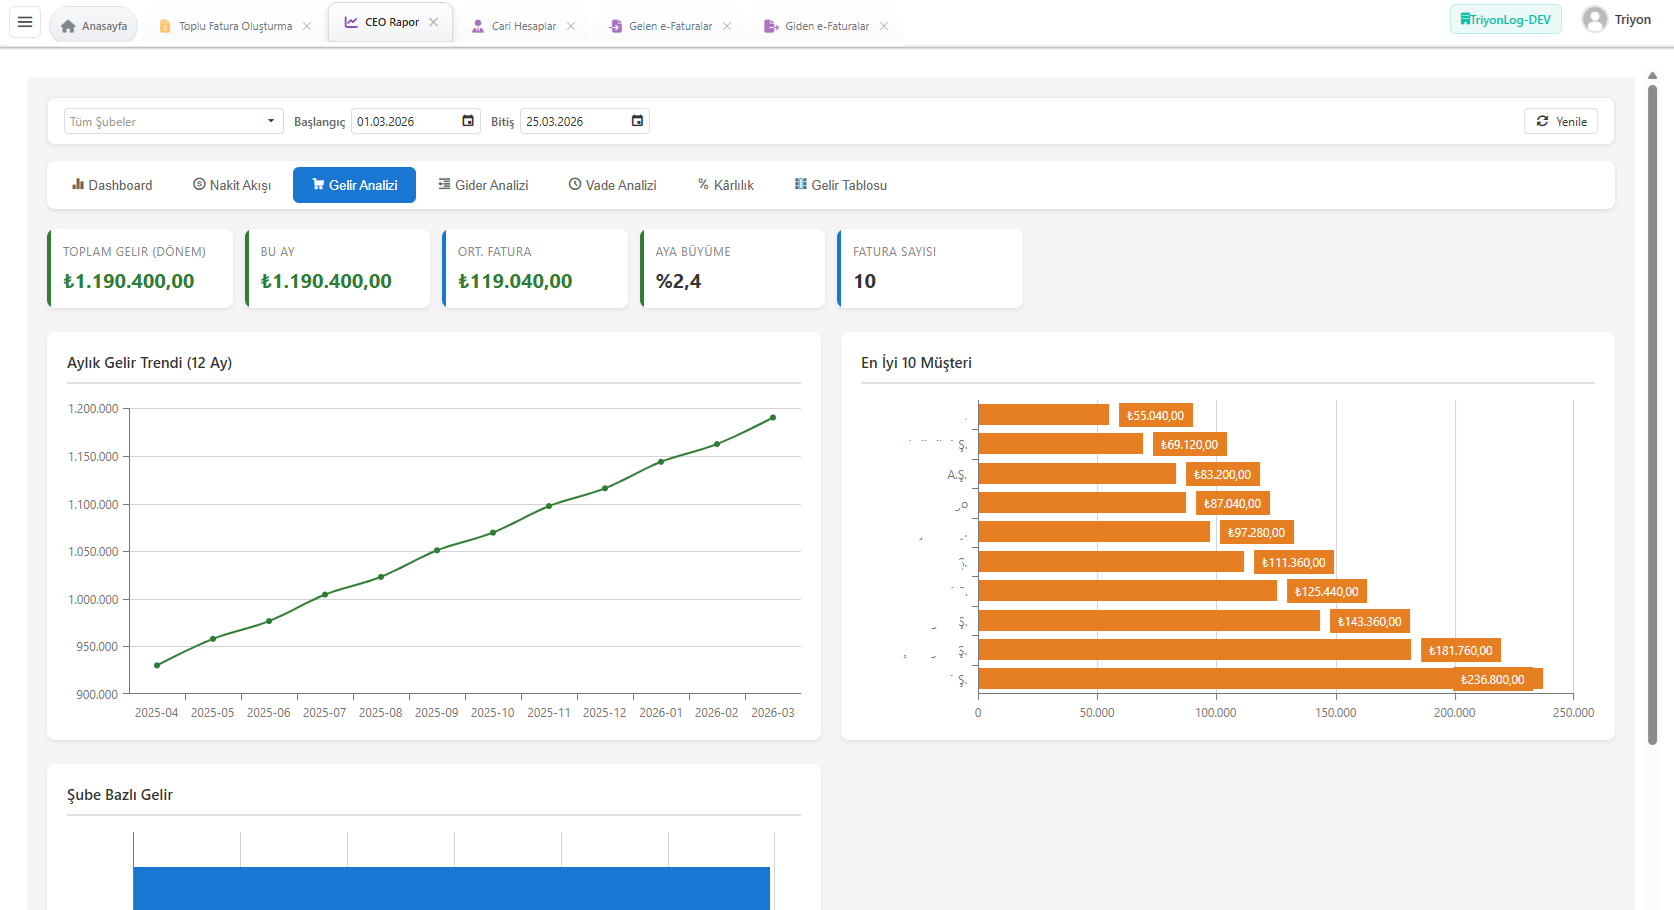The height and width of the screenshot is (910, 1674).
Task: Expand the Tüm Şubeler branch dropdown
Action: [173, 121]
